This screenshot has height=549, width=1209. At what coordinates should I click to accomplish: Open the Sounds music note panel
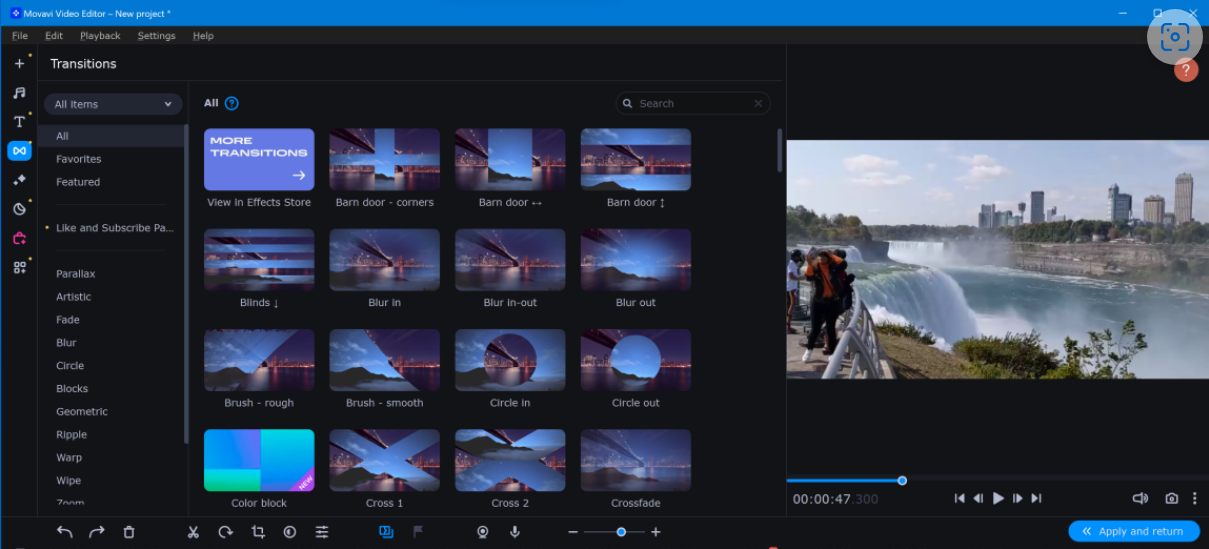click(19, 92)
